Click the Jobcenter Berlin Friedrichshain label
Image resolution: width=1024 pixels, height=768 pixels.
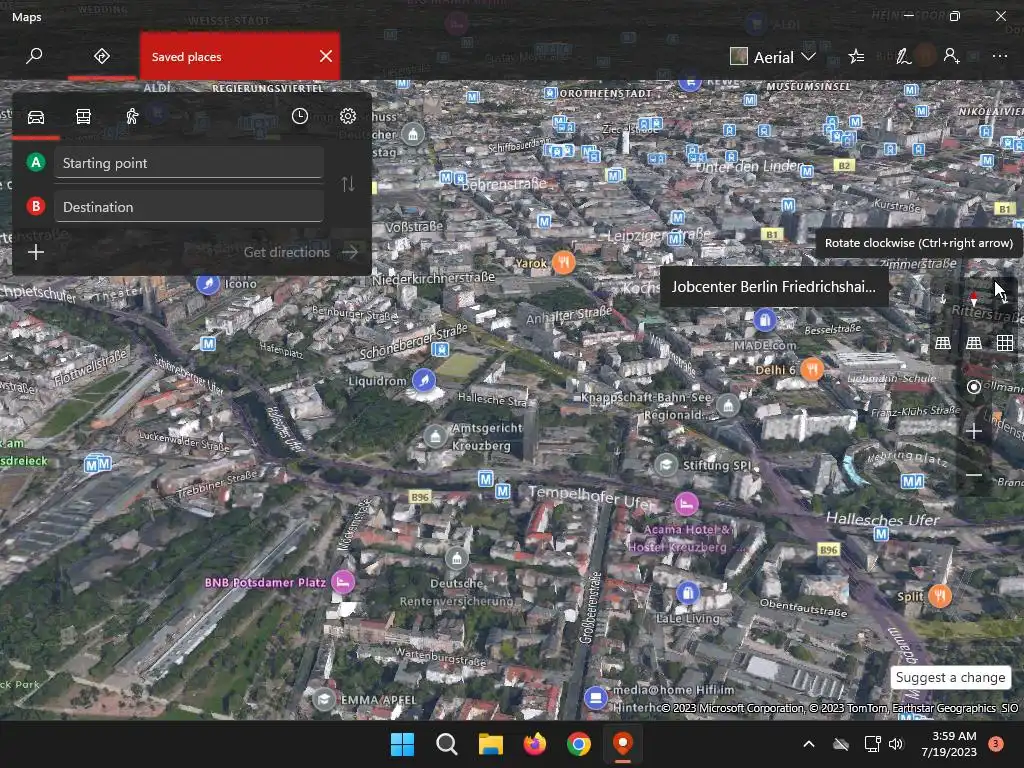tap(774, 287)
